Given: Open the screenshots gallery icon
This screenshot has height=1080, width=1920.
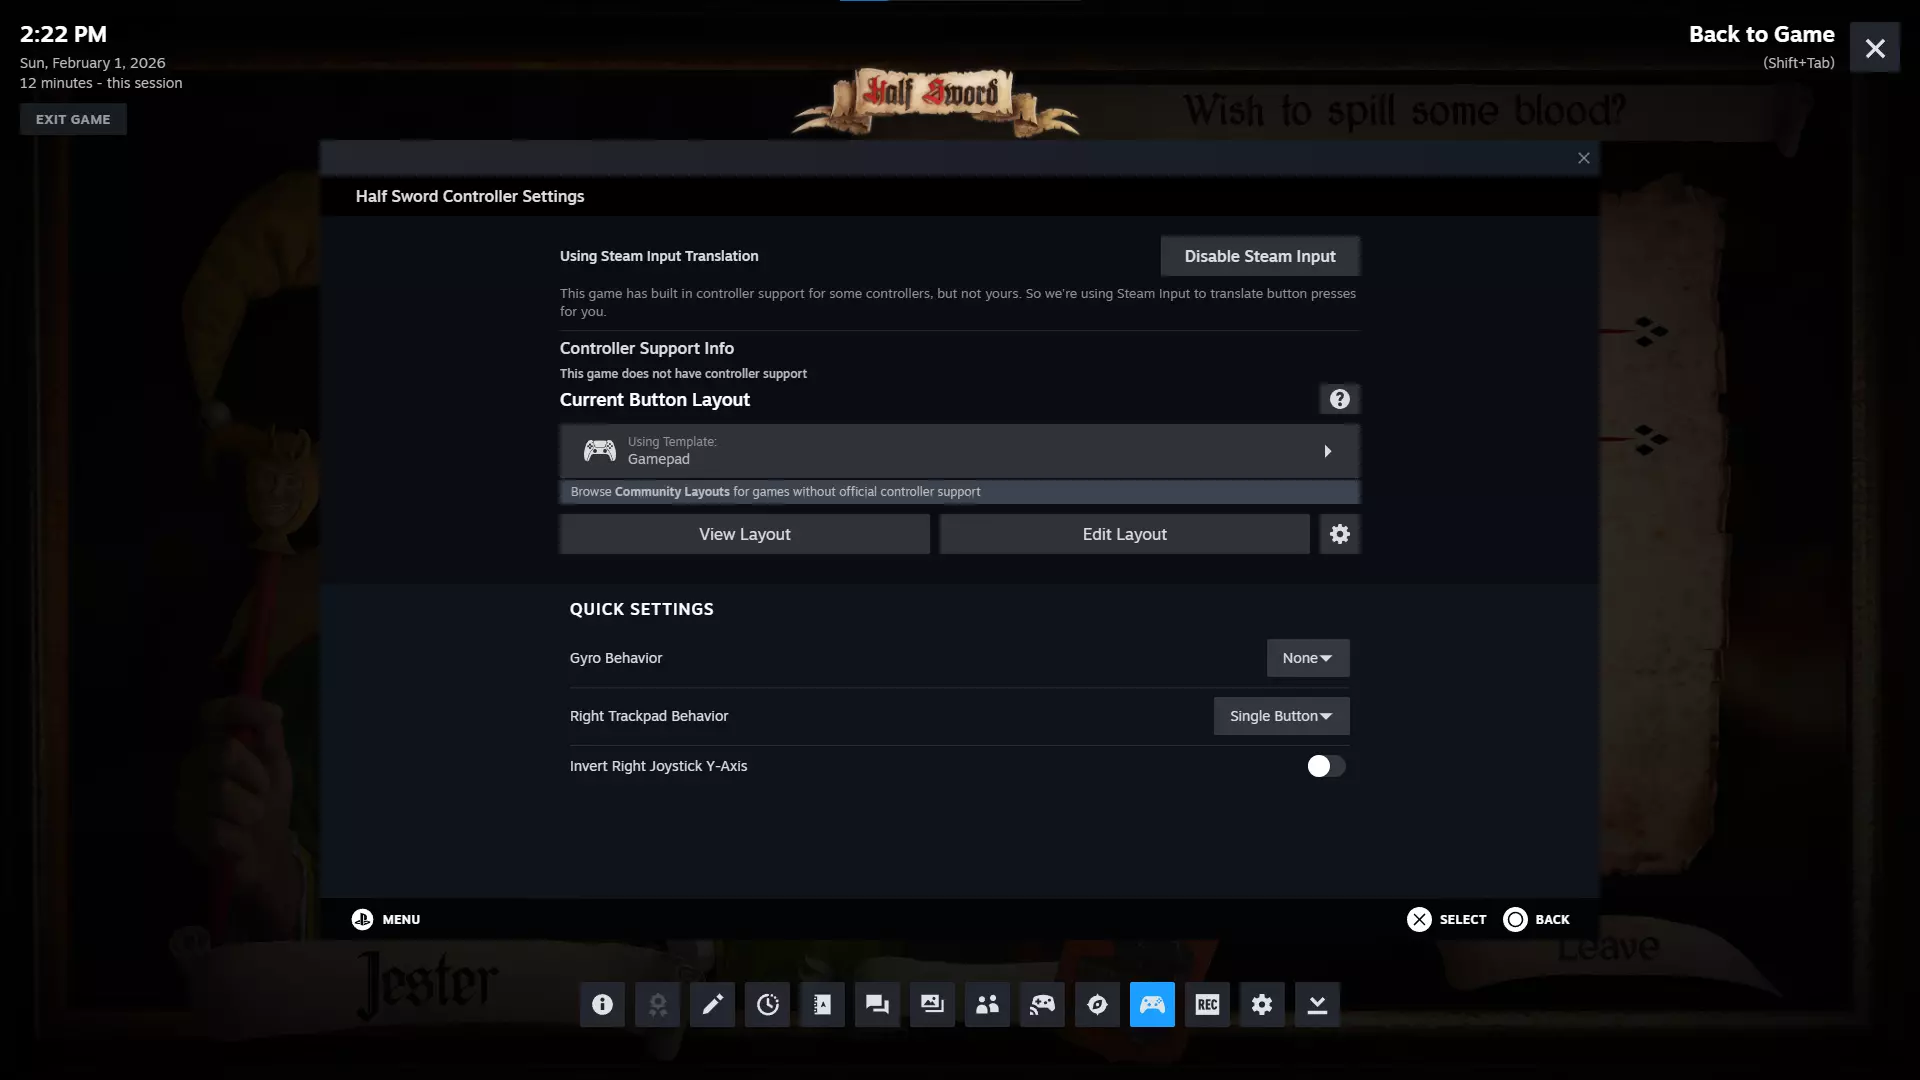Looking at the screenshot, I should (x=932, y=1004).
